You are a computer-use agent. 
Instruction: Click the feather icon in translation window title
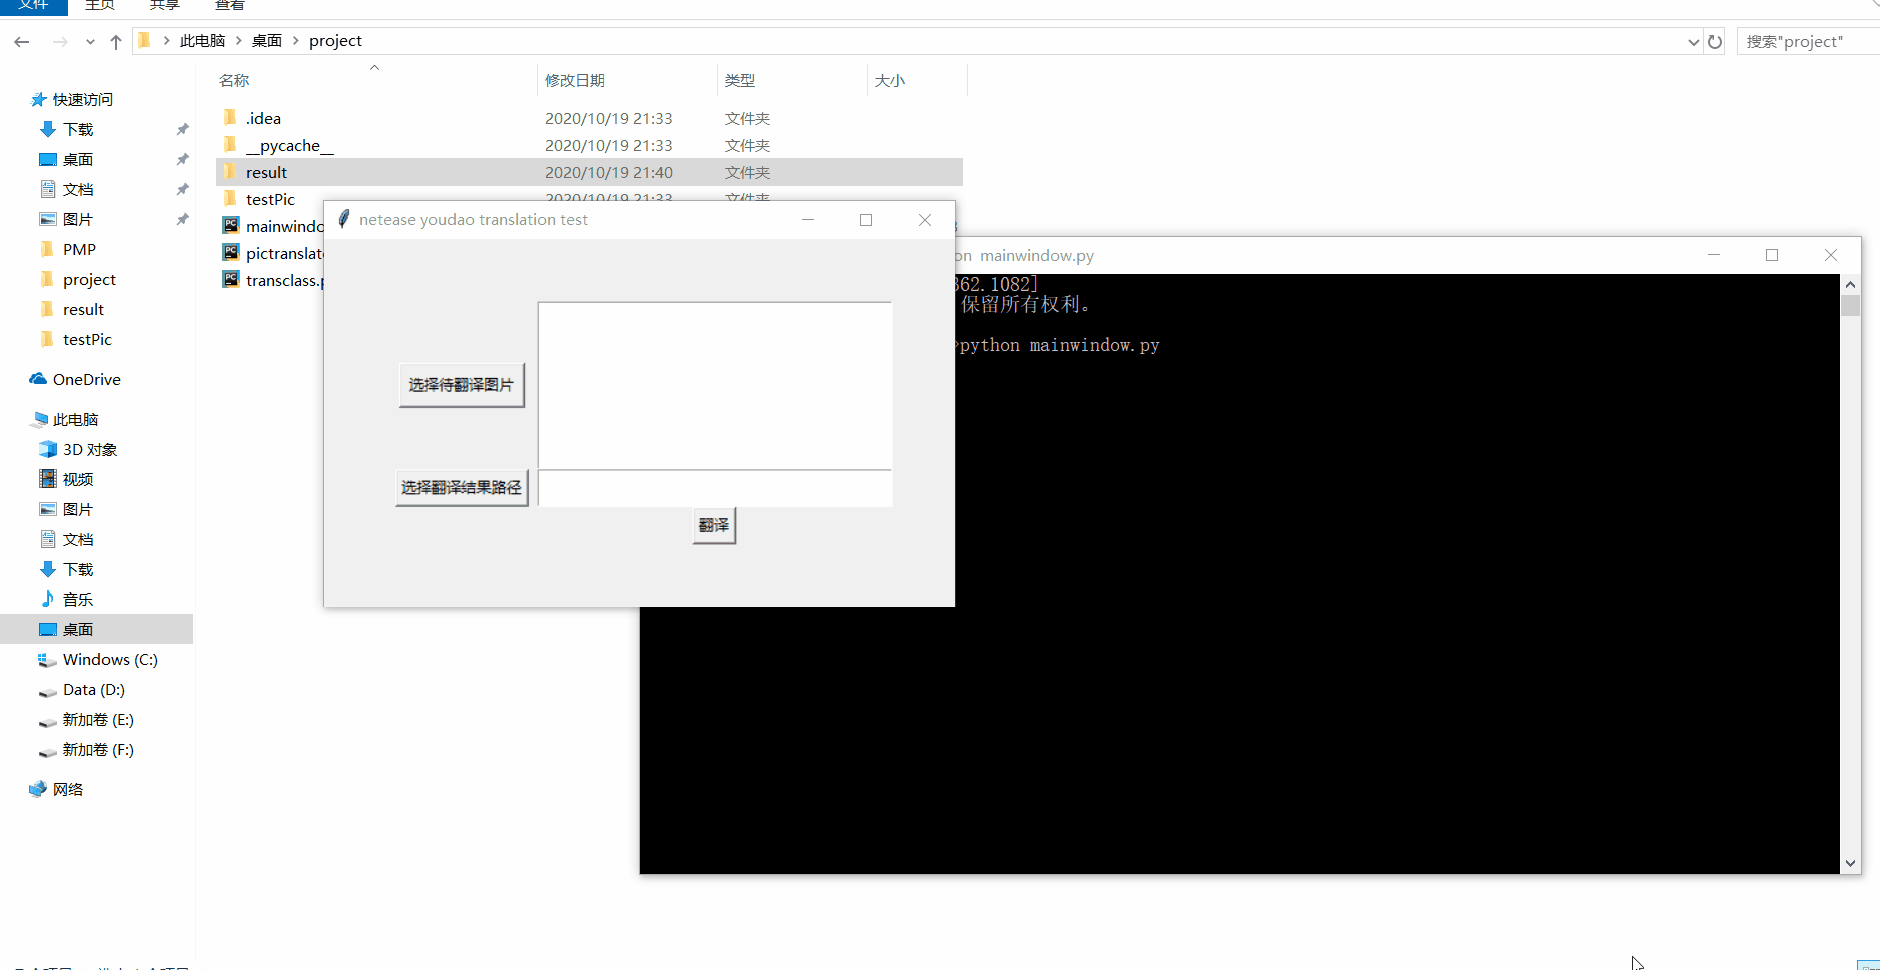click(x=343, y=219)
